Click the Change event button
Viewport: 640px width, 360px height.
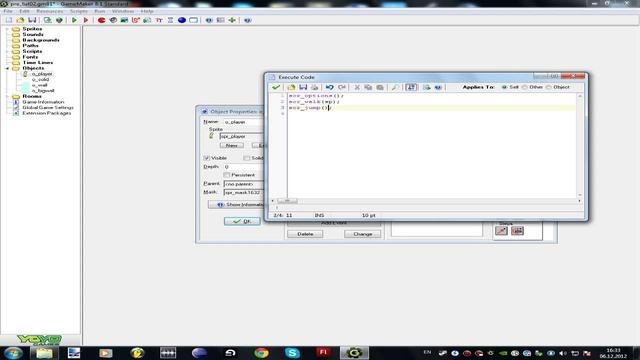362,234
